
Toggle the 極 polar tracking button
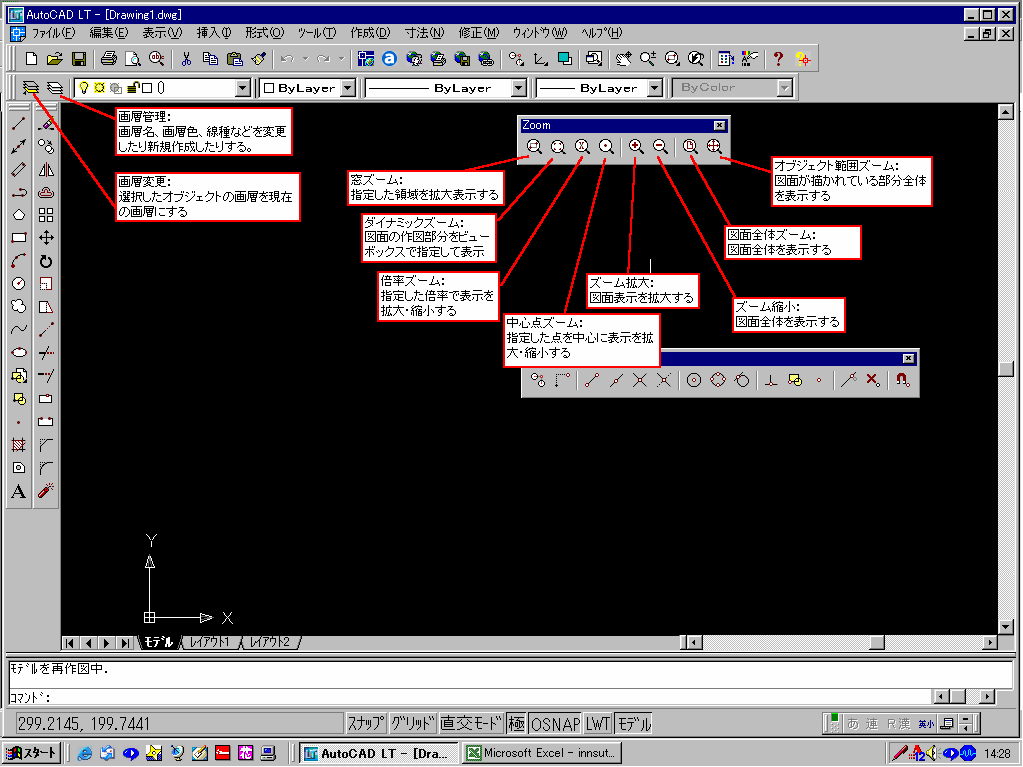click(x=516, y=723)
